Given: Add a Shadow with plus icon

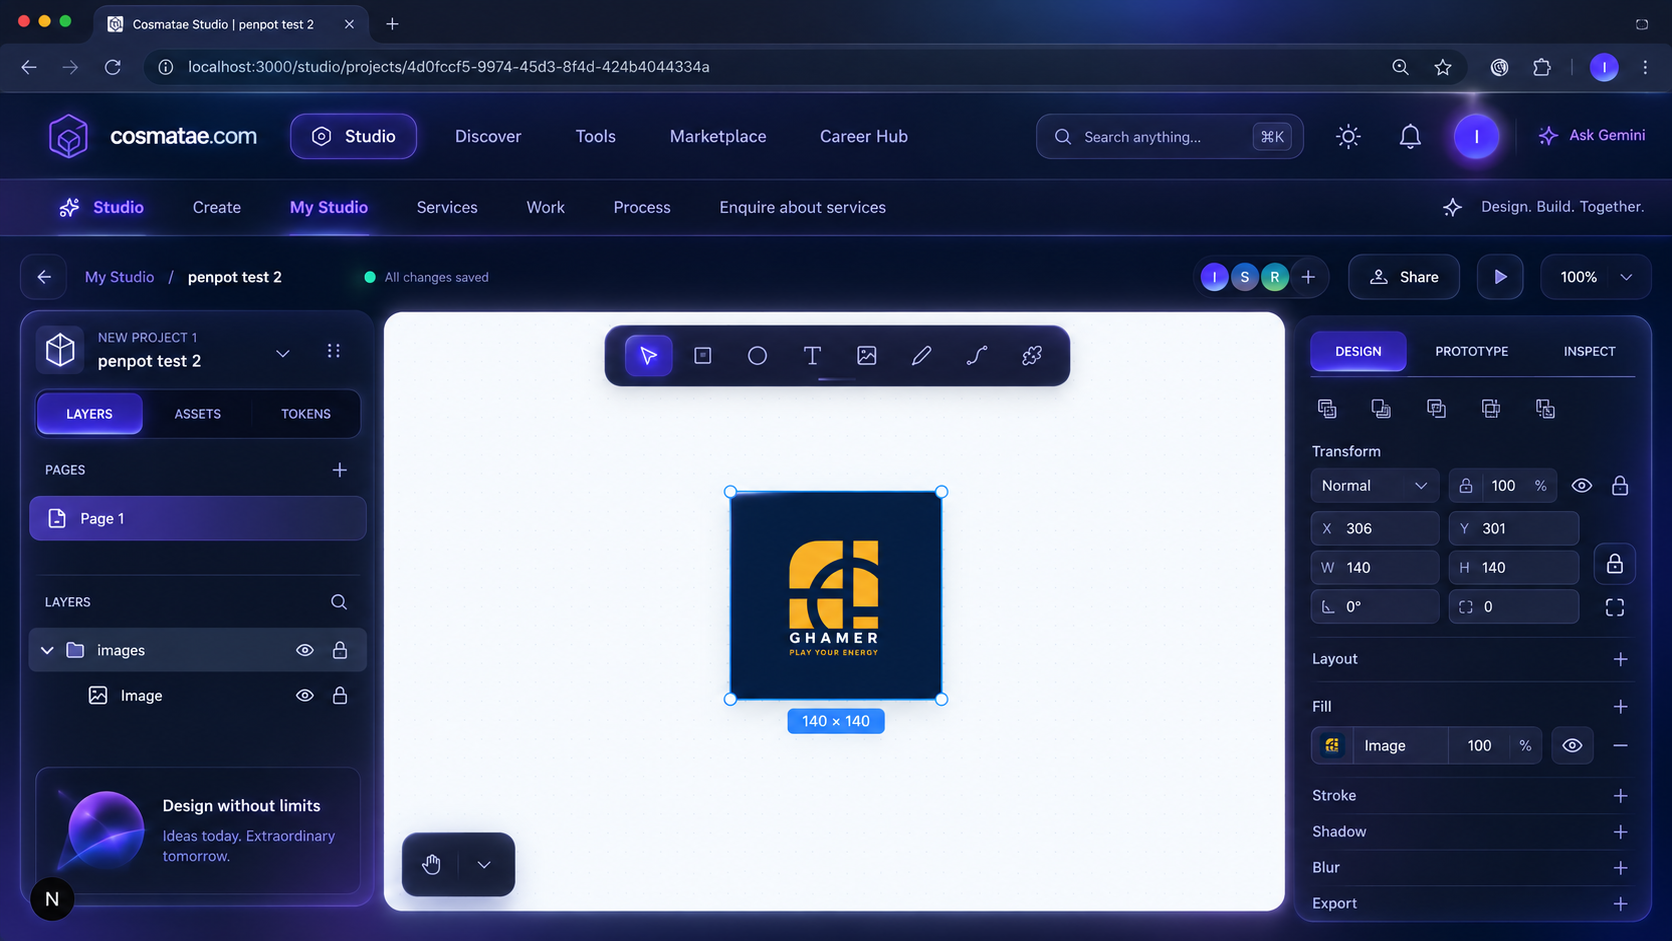Looking at the screenshot, I should click(x=1620, y=832).
